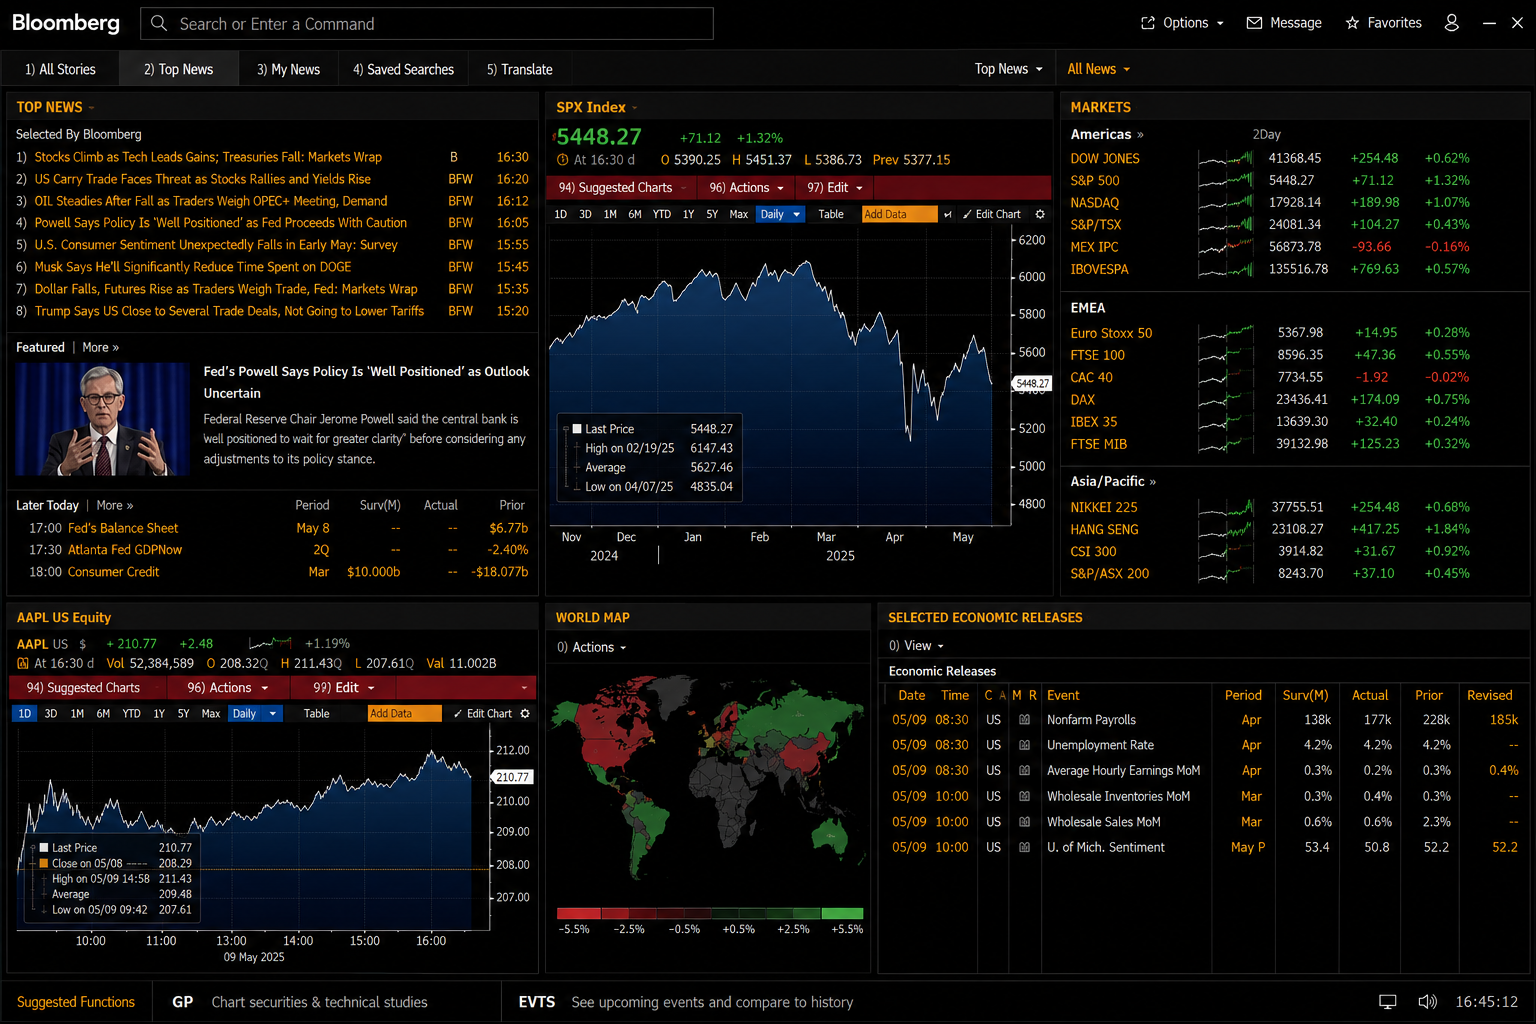Click SPX chart Edit Chart pencil

[967, 214]
